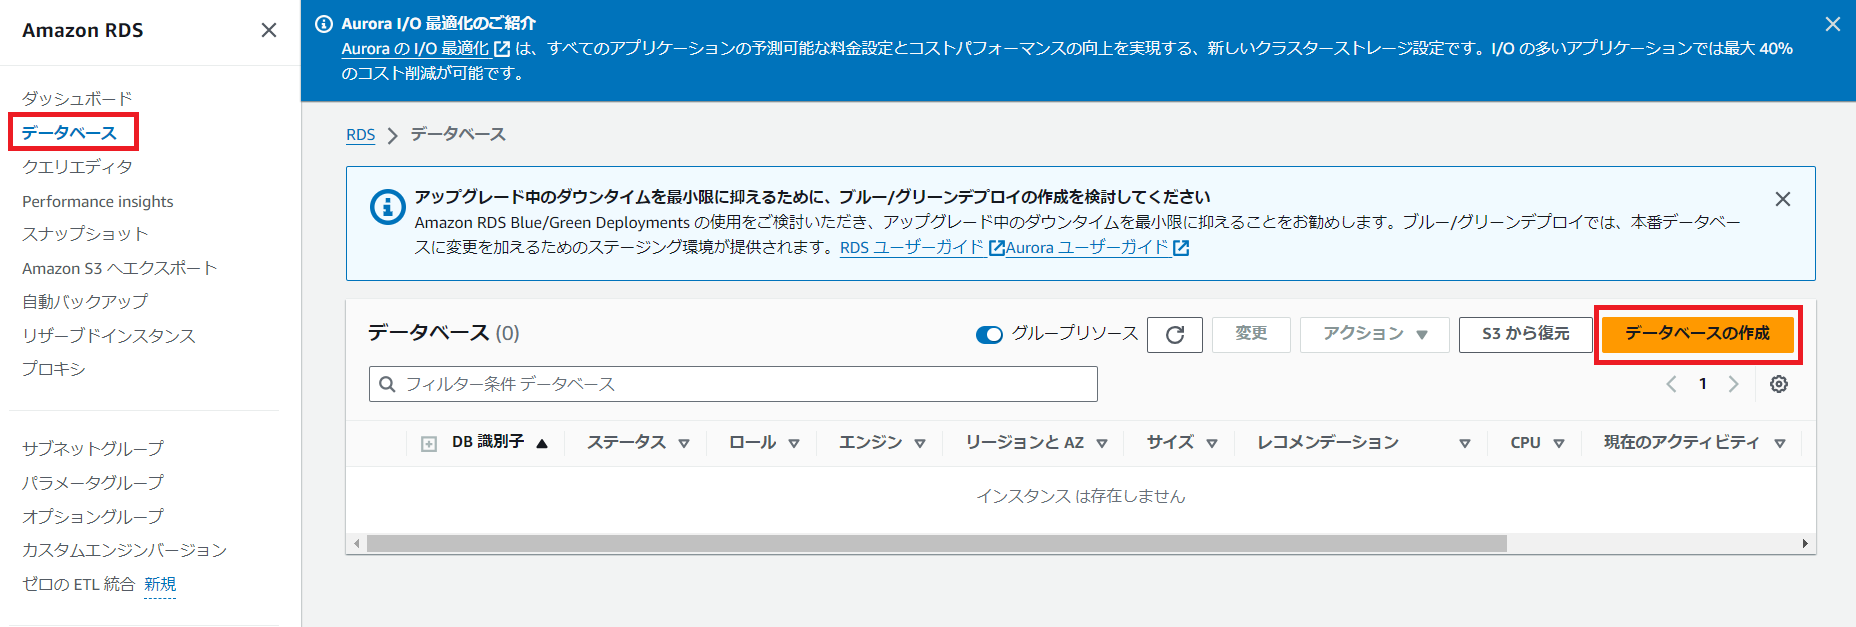
Task: Select Performance insights in sidebar
Action: coord(98,201)
